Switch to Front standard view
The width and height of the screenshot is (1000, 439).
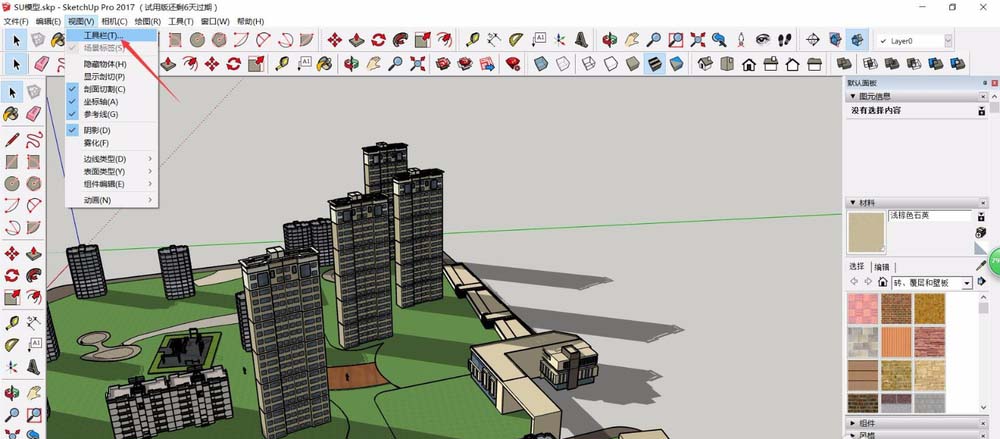[x=749, y=64]
